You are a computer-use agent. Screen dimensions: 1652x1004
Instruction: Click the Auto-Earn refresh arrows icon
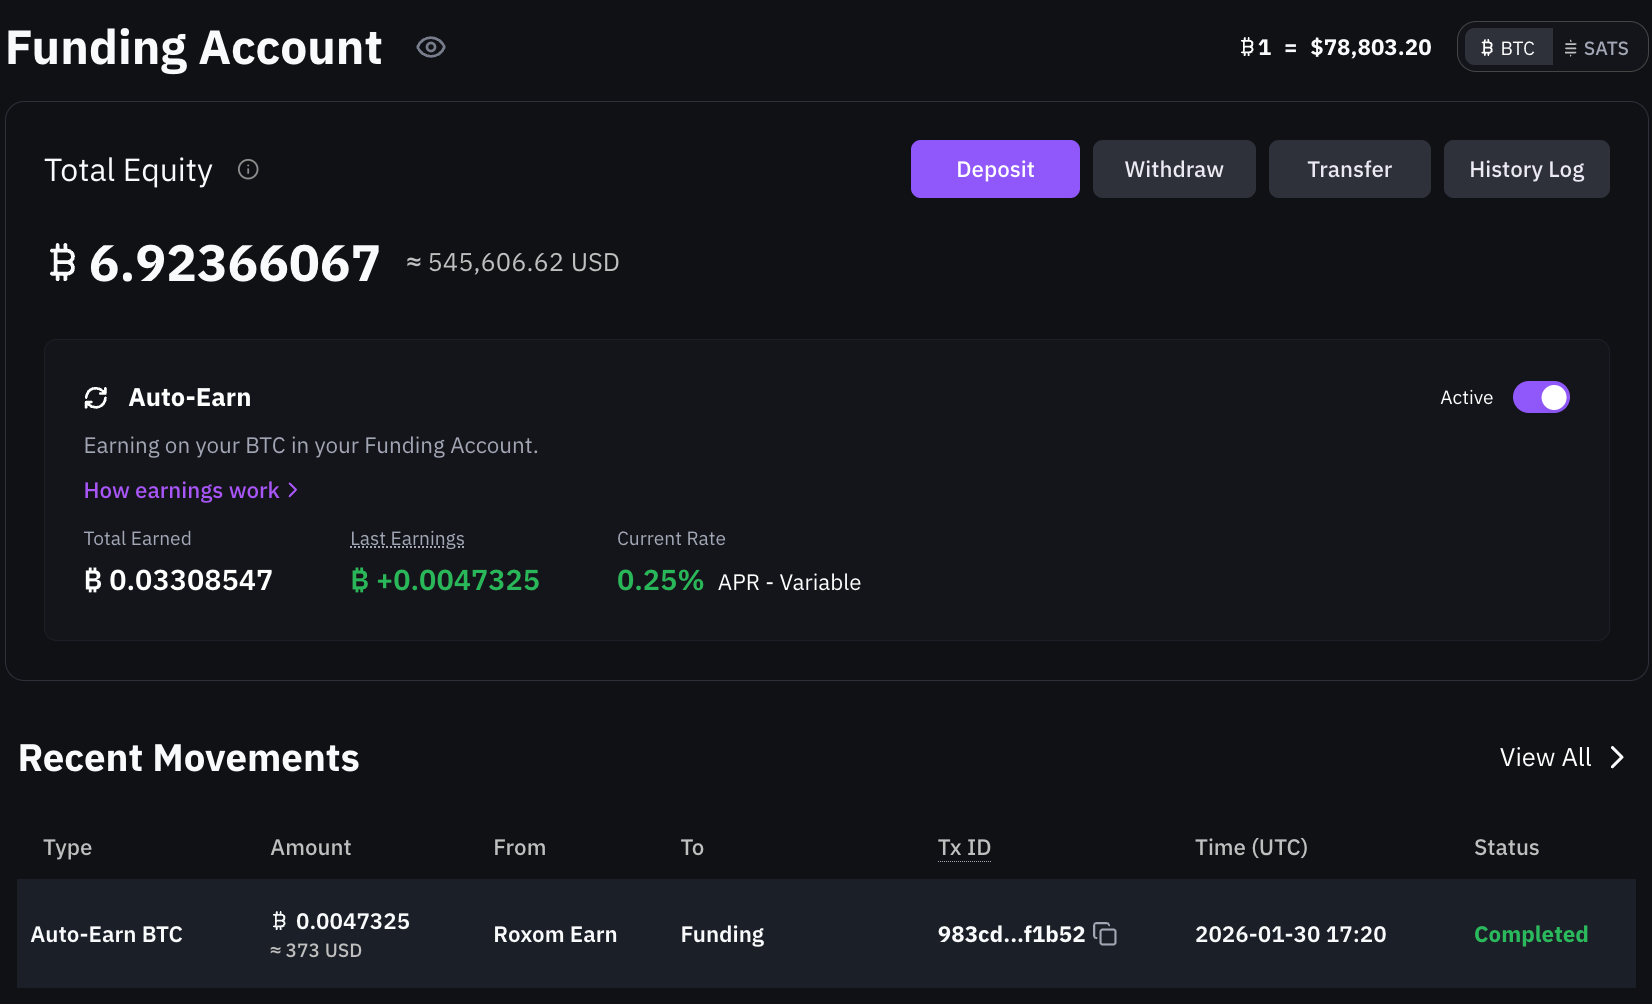(x=96, y=398)
